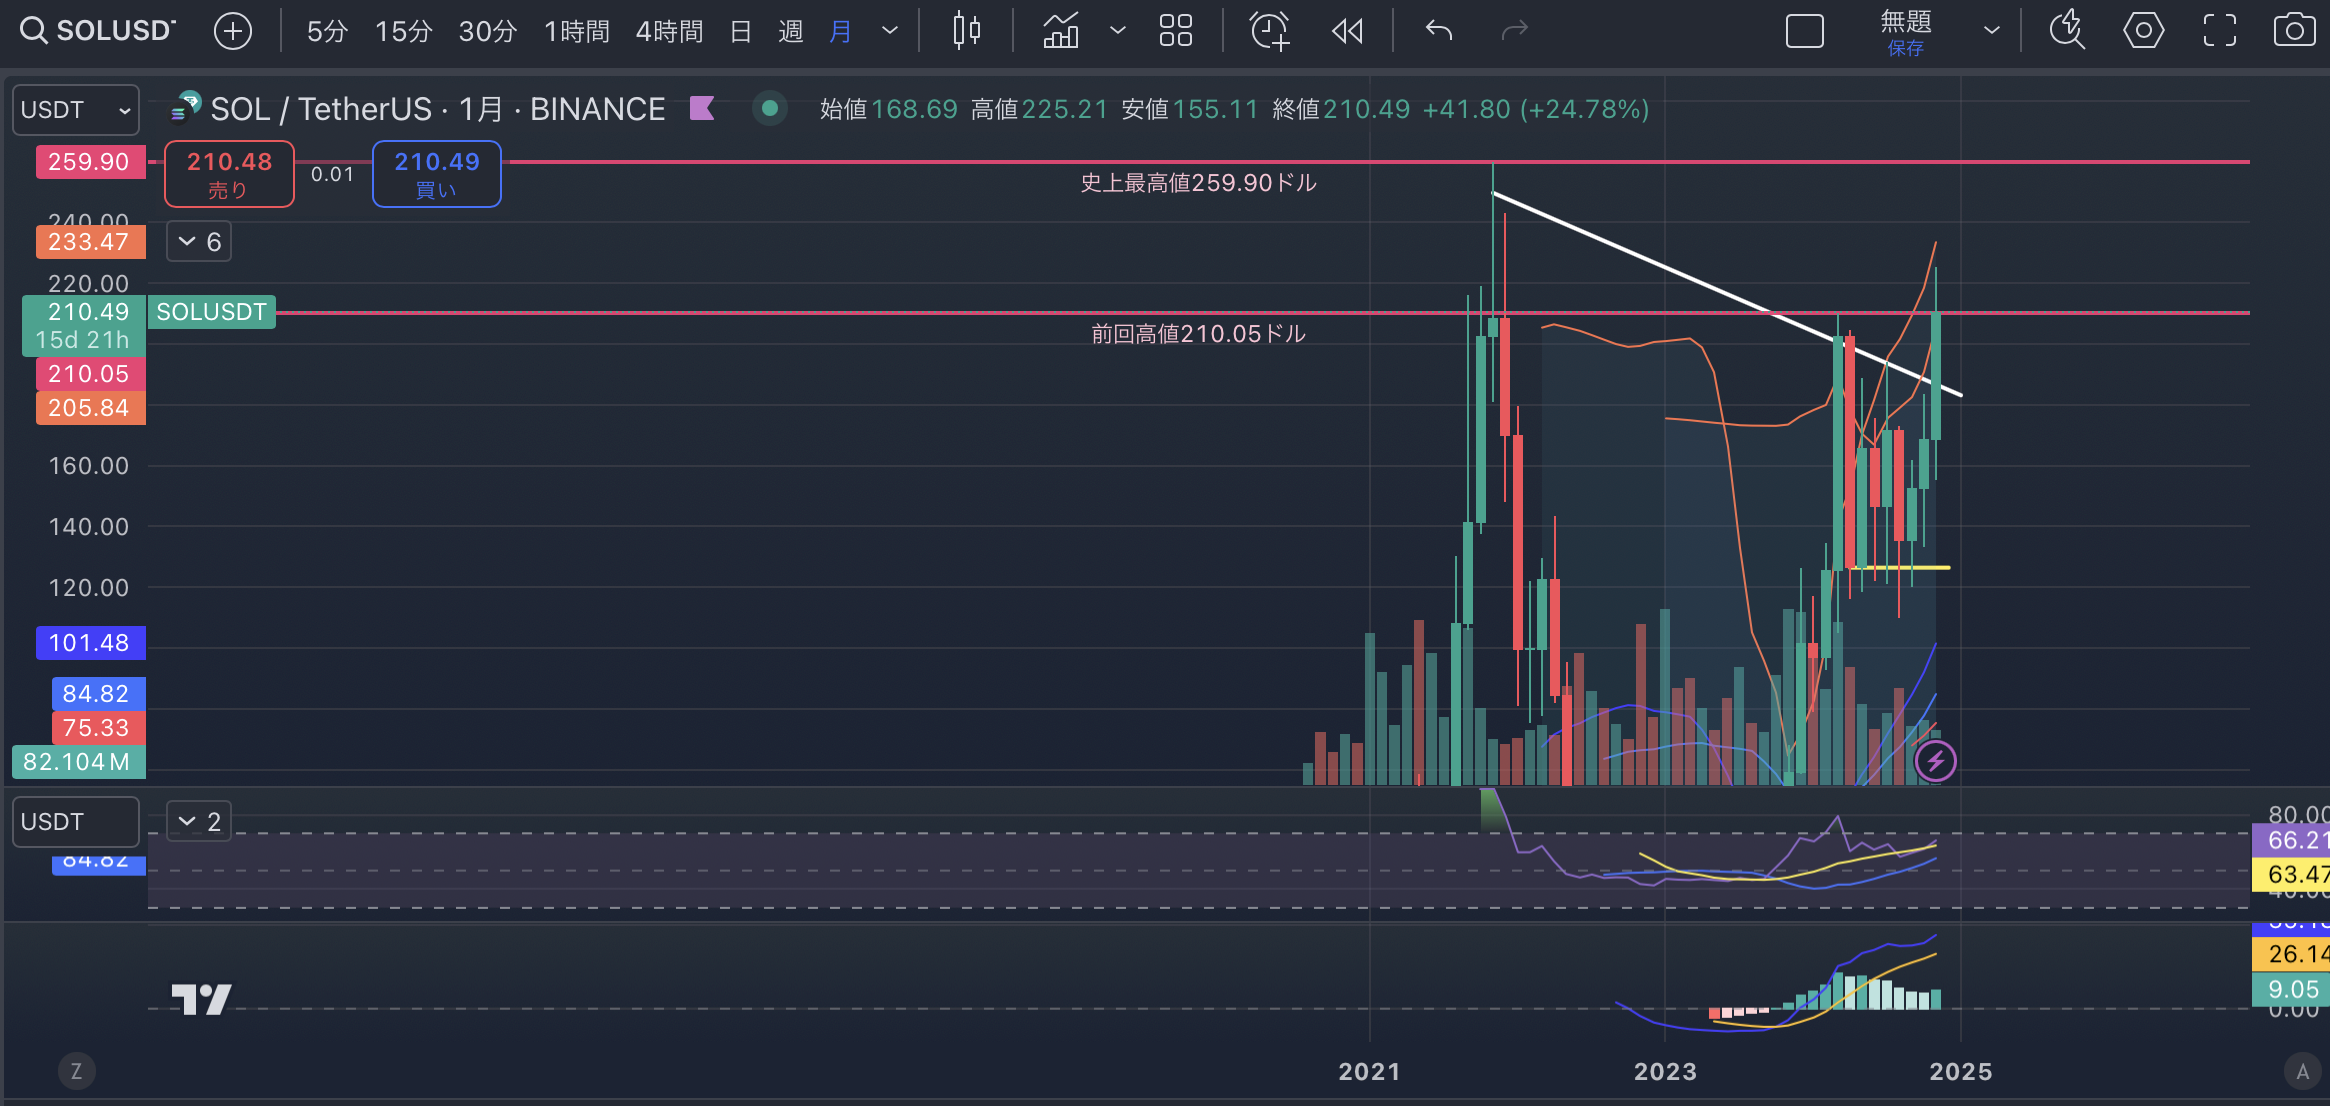
Task: Redo the last chart action
Action: [1515, 31]
